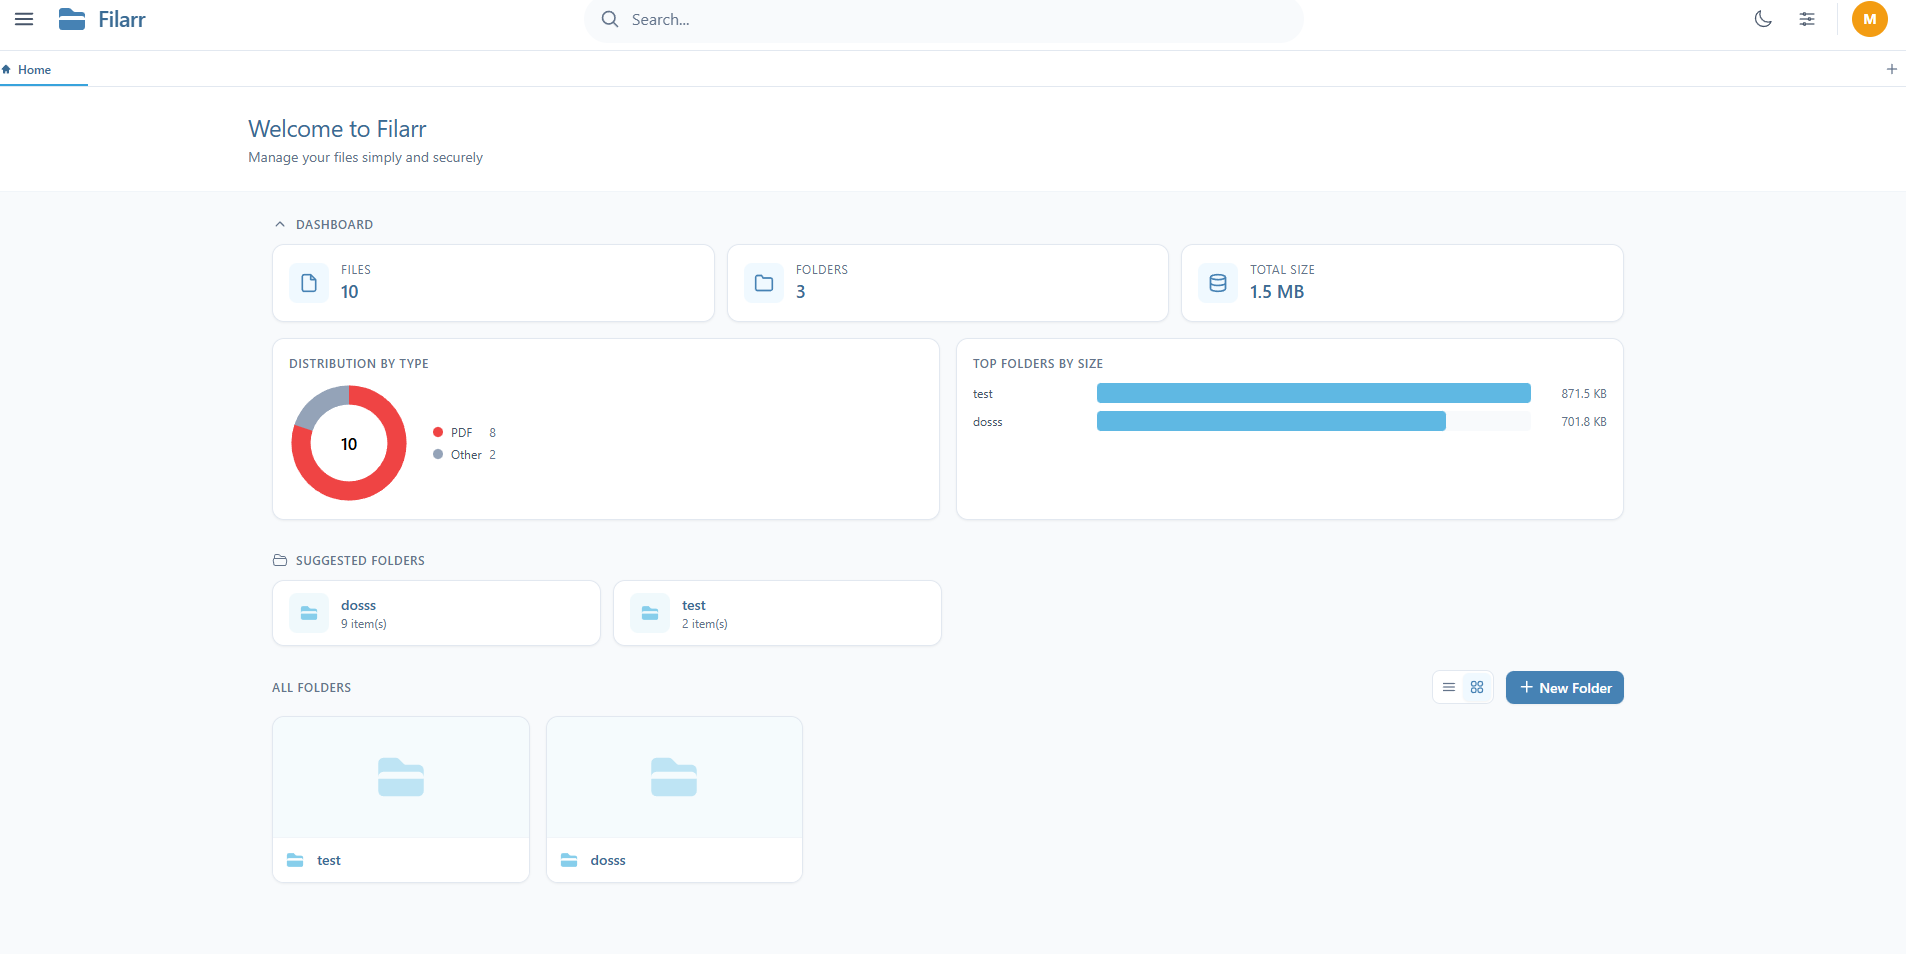Switch to list view layout

1449,687
